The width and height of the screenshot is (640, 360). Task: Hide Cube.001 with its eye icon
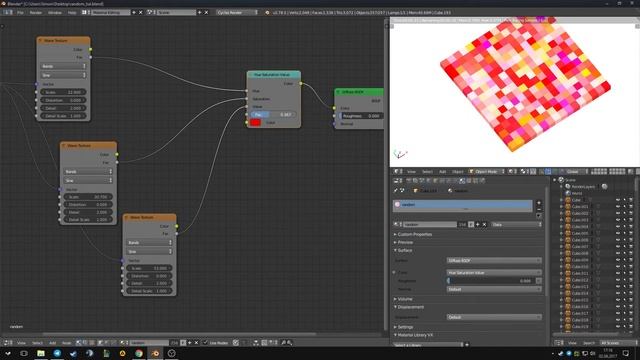[x=618, y=207]
